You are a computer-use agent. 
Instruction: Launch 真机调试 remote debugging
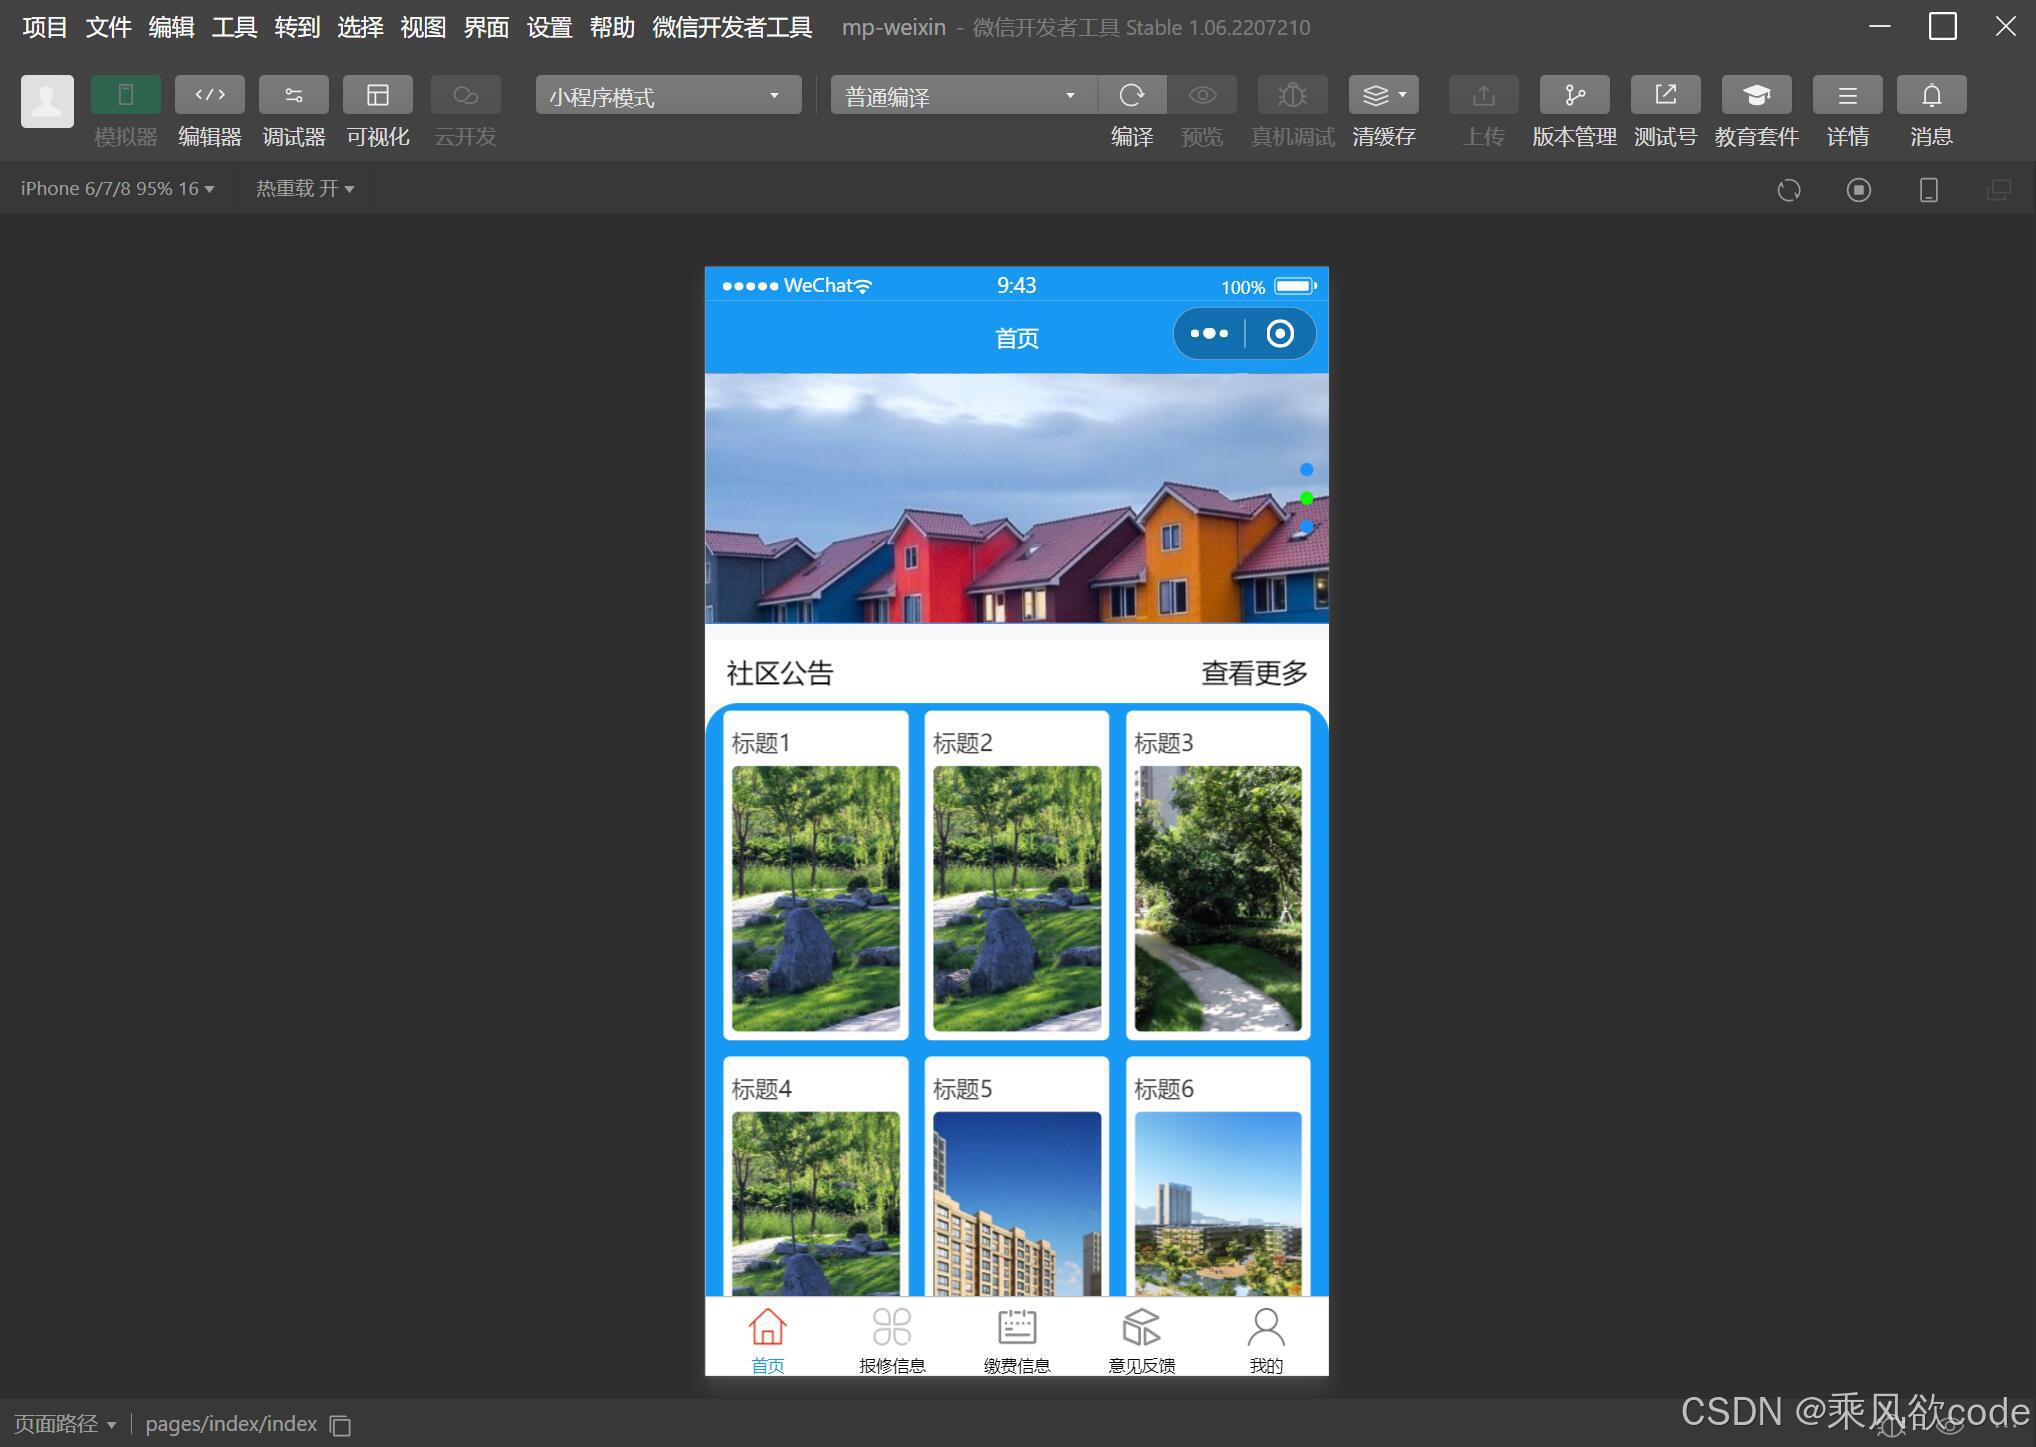coord(1291,95)
